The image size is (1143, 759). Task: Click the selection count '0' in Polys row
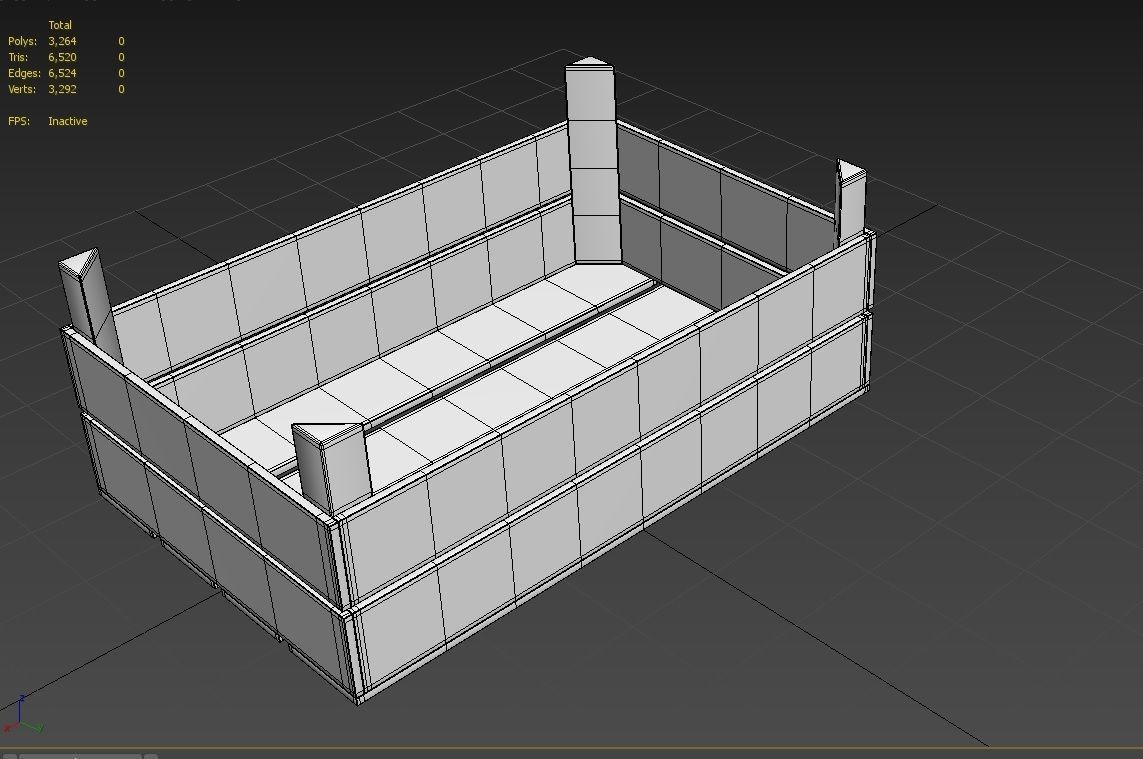pos(121,42)
